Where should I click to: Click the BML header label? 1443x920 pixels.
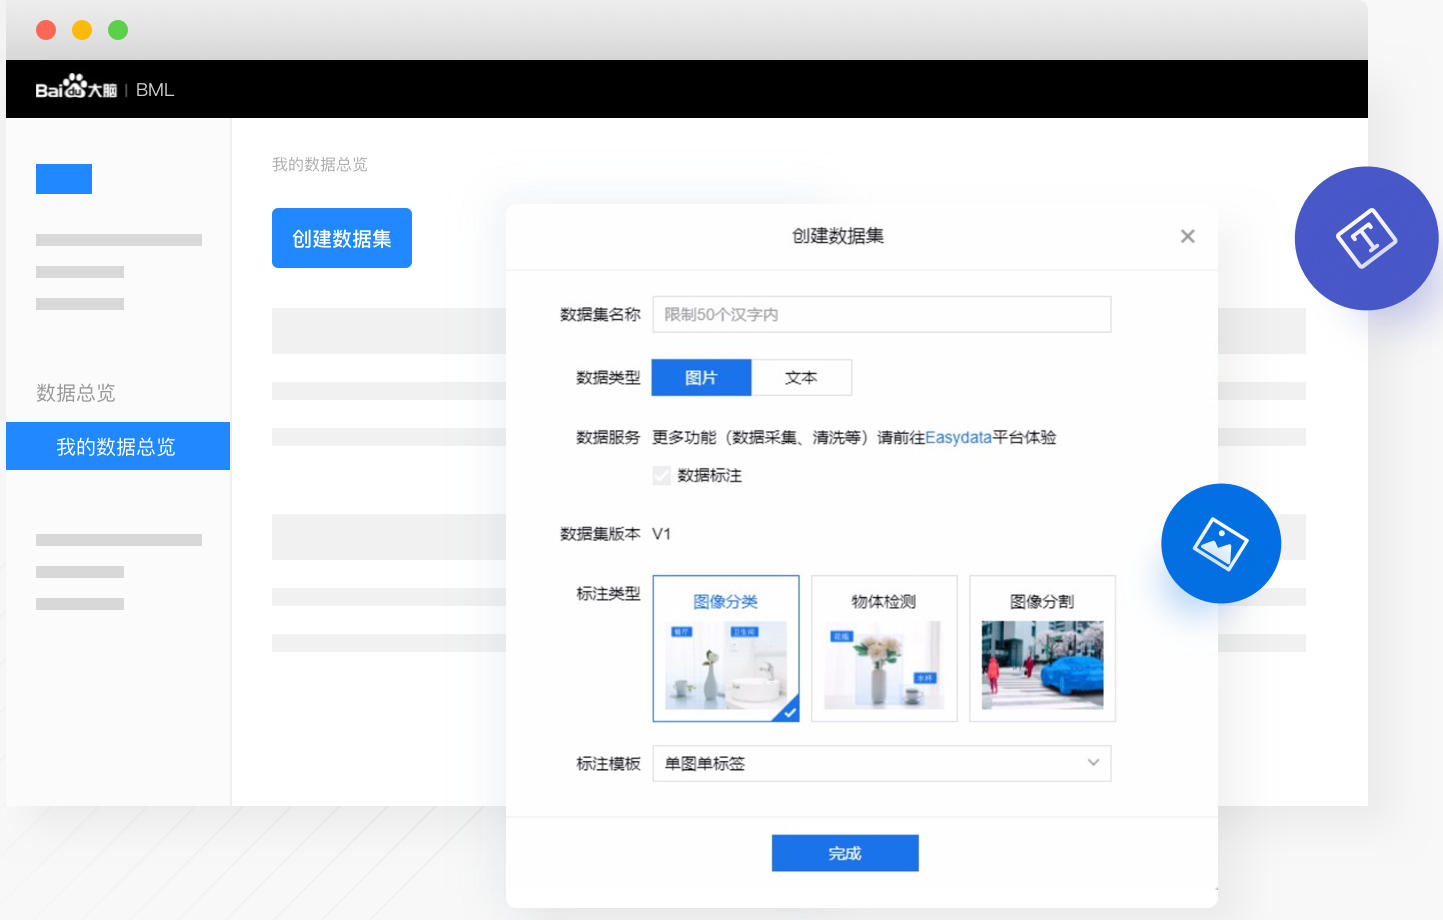(155, 89)
